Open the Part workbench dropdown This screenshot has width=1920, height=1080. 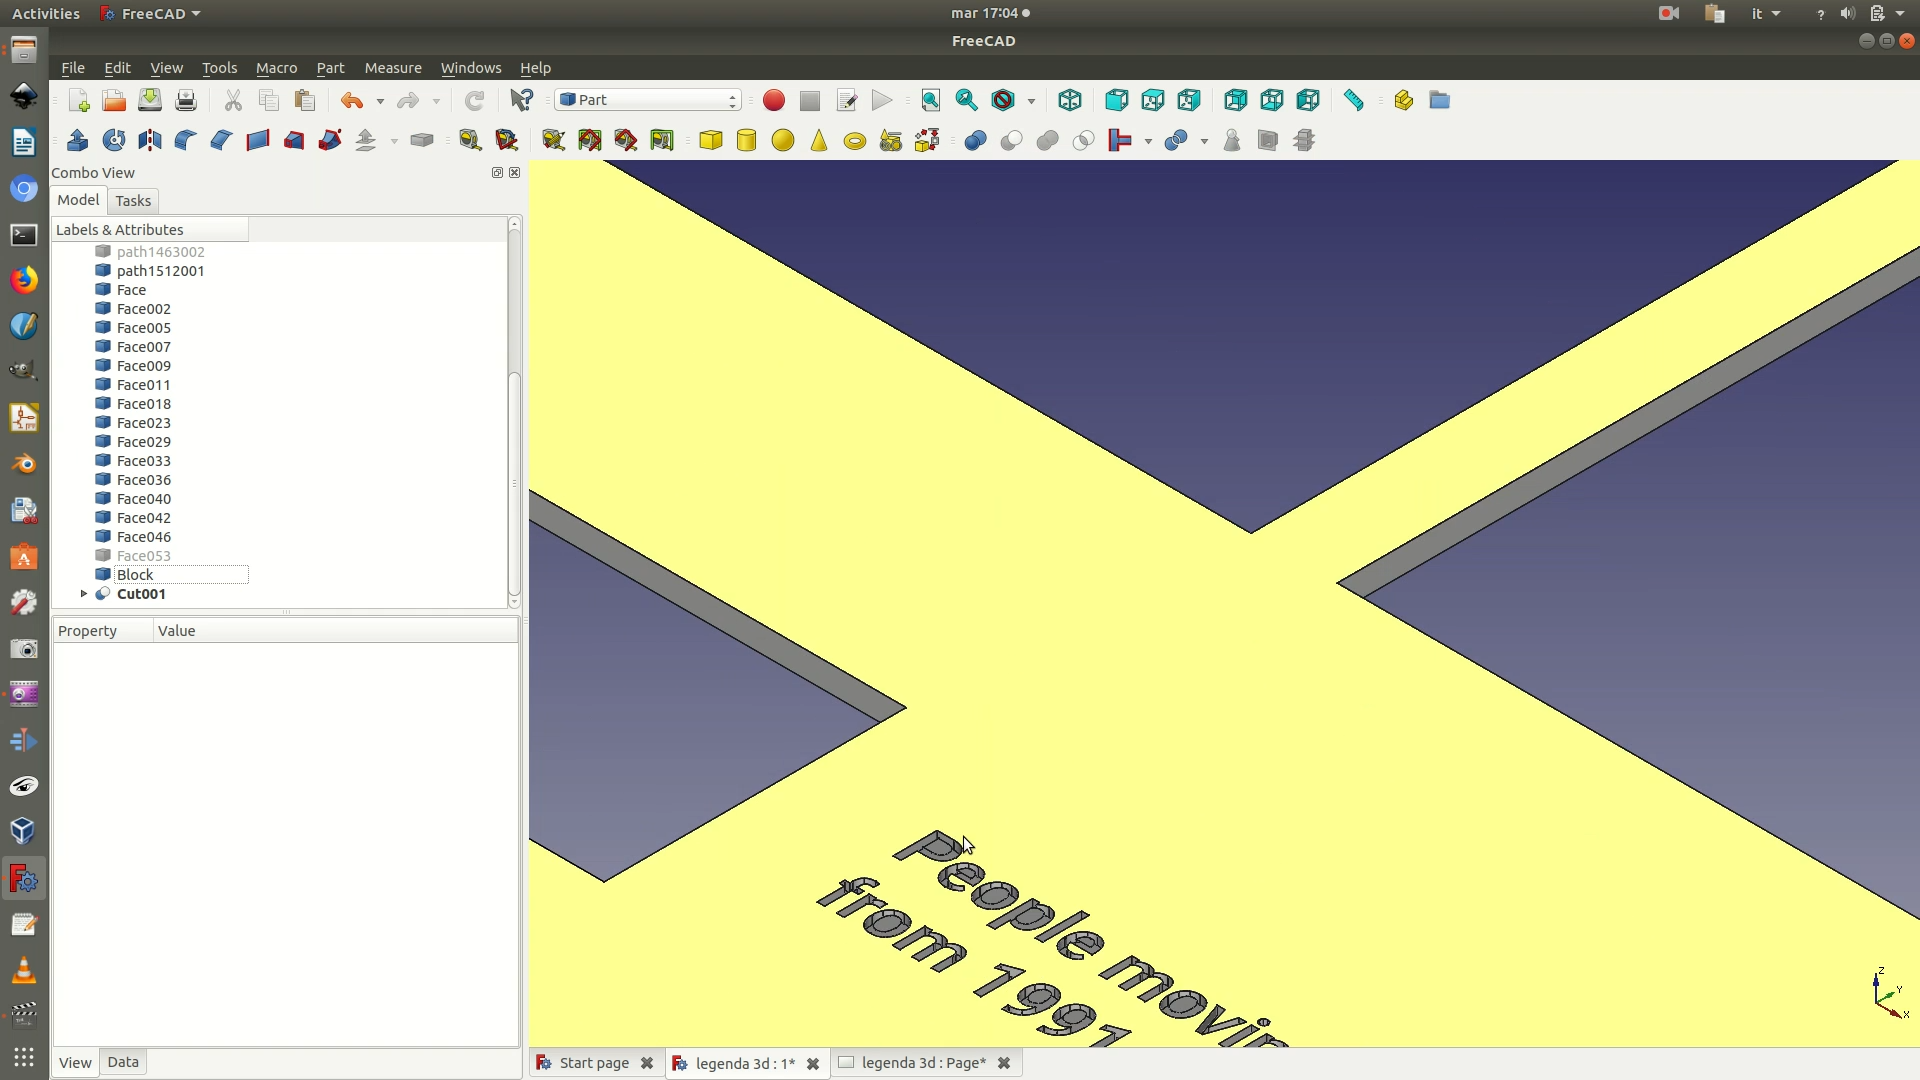pyautogui.click(x=648, y=100)
